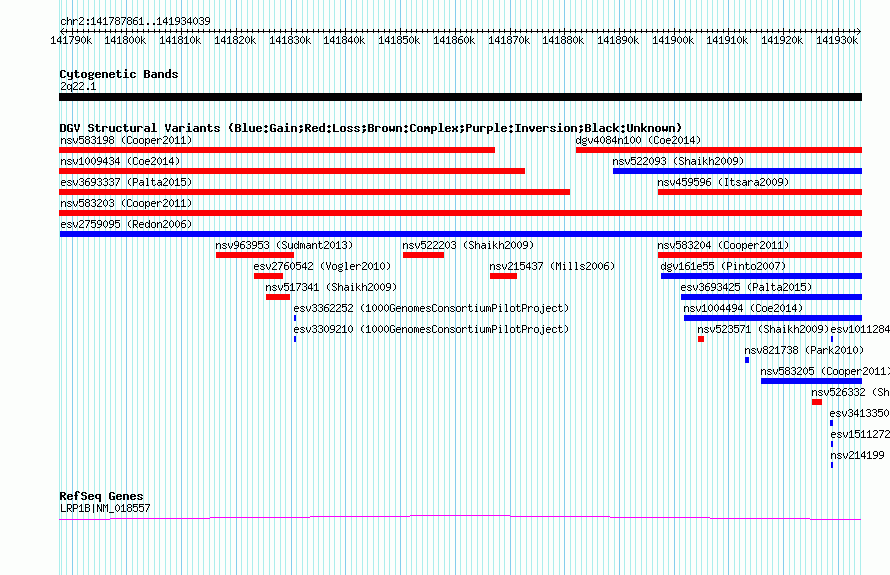Open the nsv215437 (Mills2006) label
This screenshot has height=575, width=890.
point(552,266)
